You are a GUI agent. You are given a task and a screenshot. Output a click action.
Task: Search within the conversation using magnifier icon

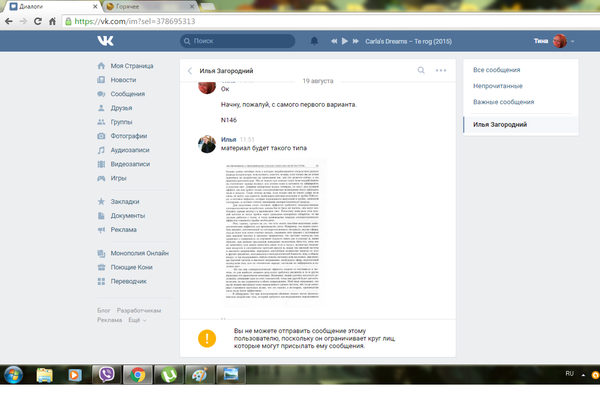point(421,71)
